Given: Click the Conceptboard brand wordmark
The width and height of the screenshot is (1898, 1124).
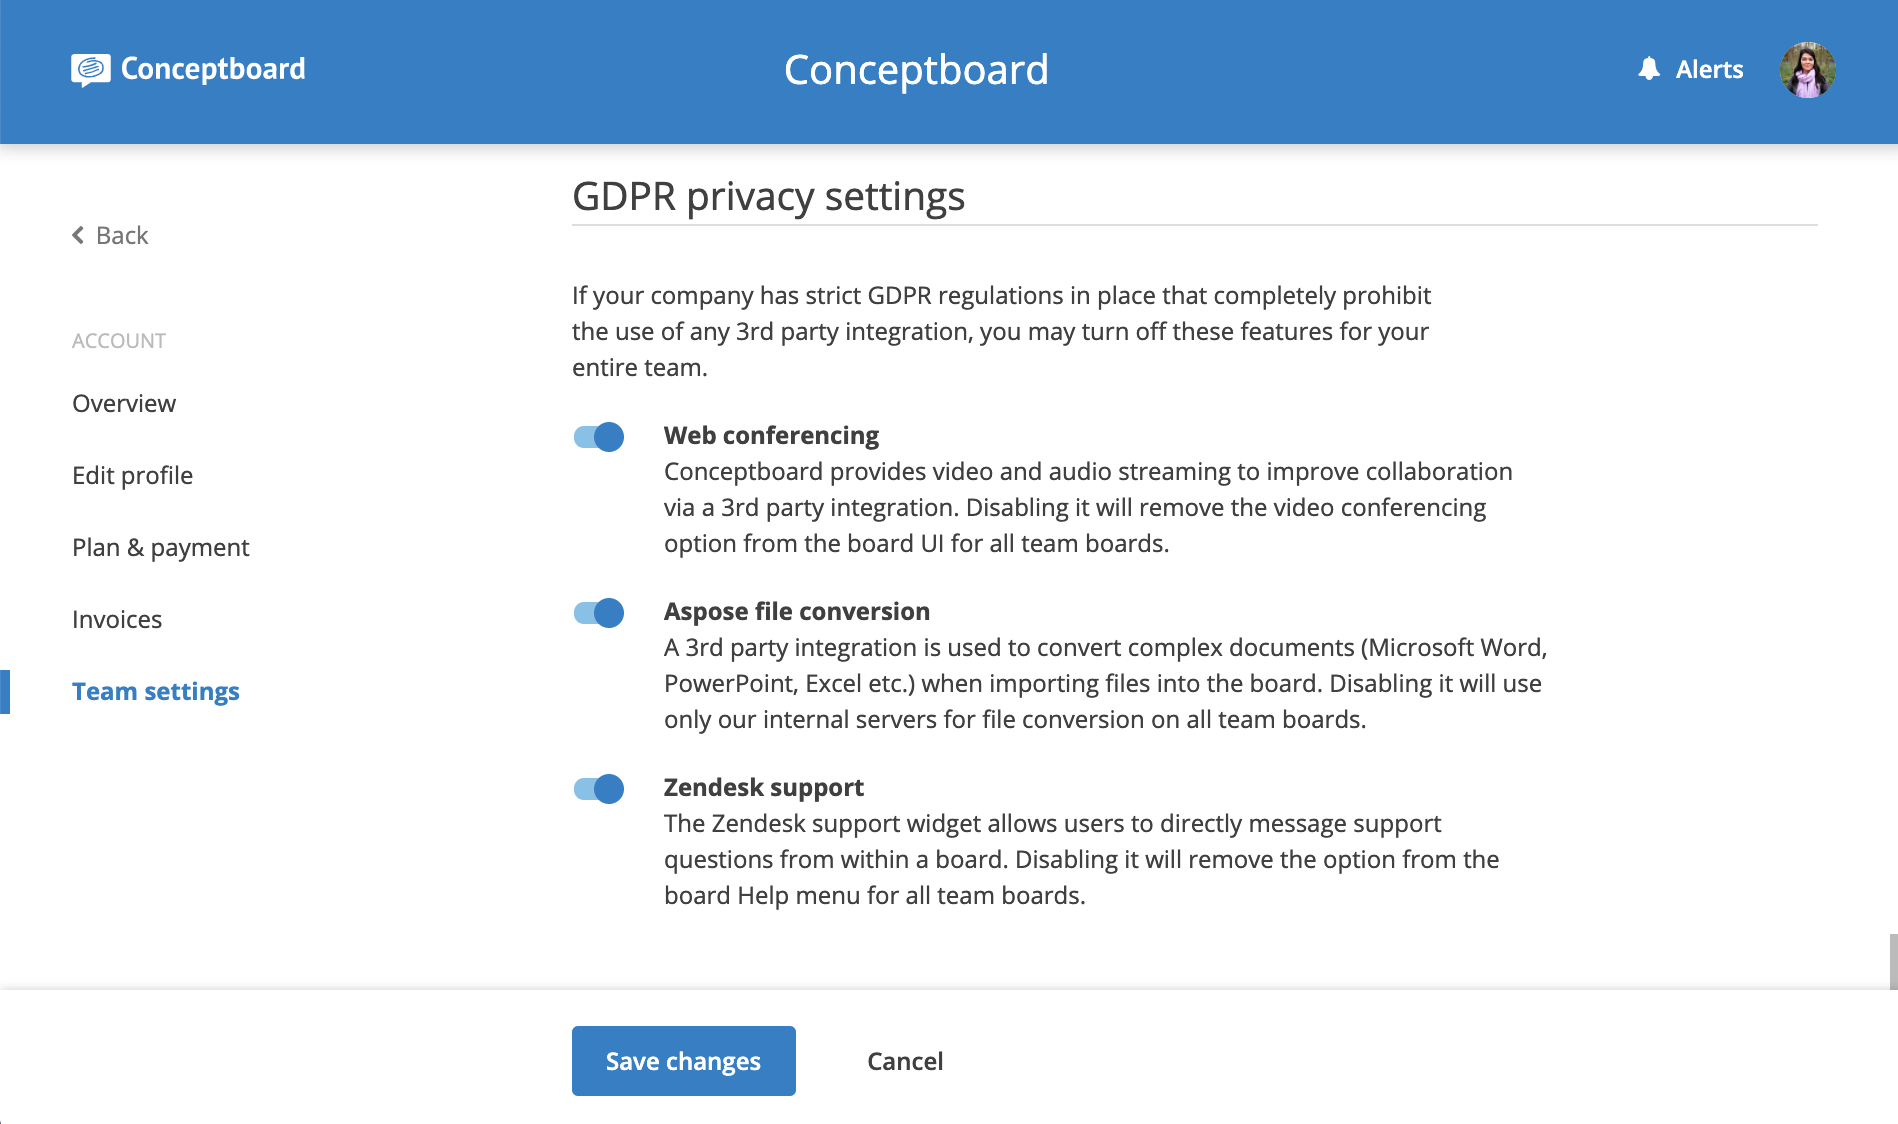Looking at the screenshot, I should tap(213, 69).
